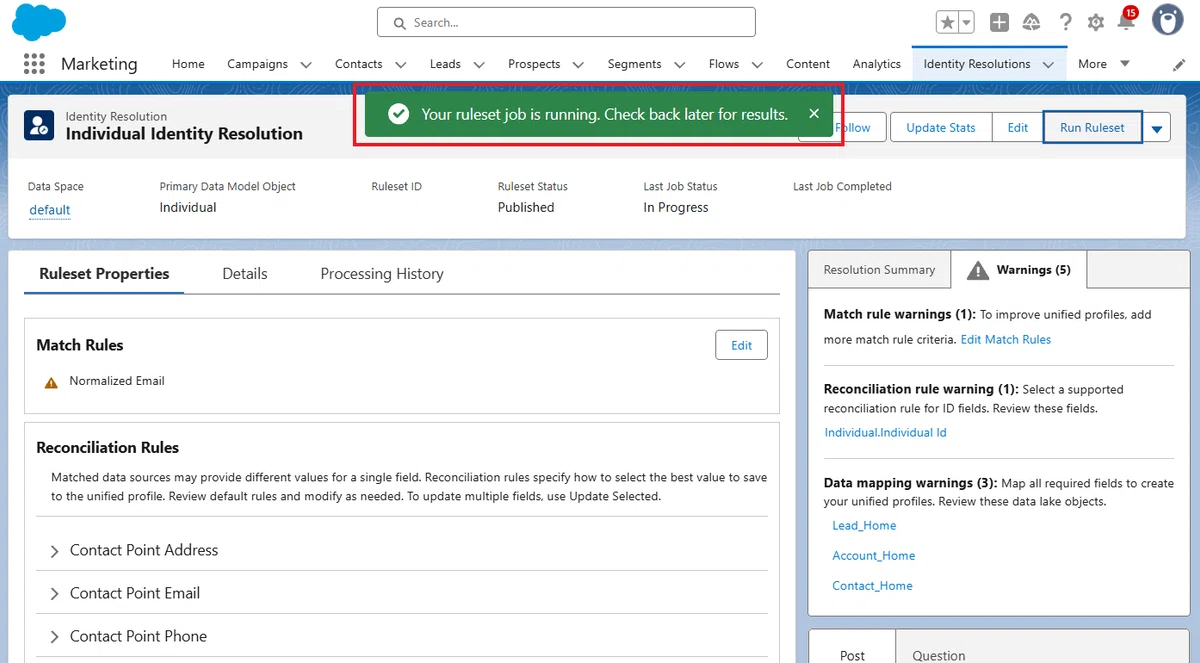Open the Contacts tab
Viewport: 1200px width, 663px height.
(x=359, y=64)
